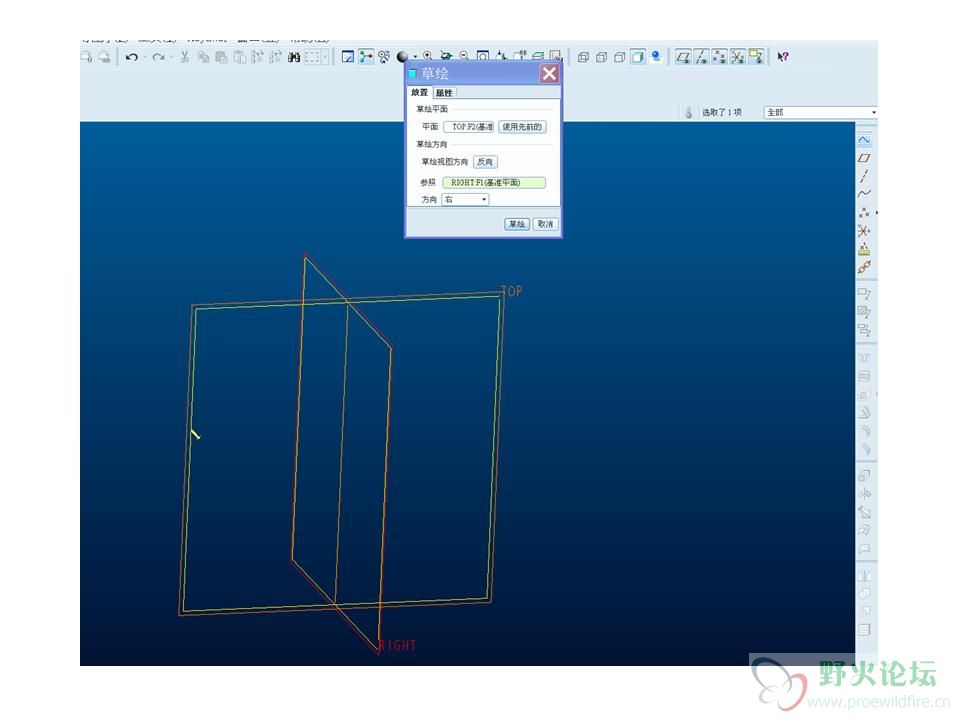Expand the appearance sphere dropdown arrow
Screen dimensions: 960x720
tap(414, 57)
